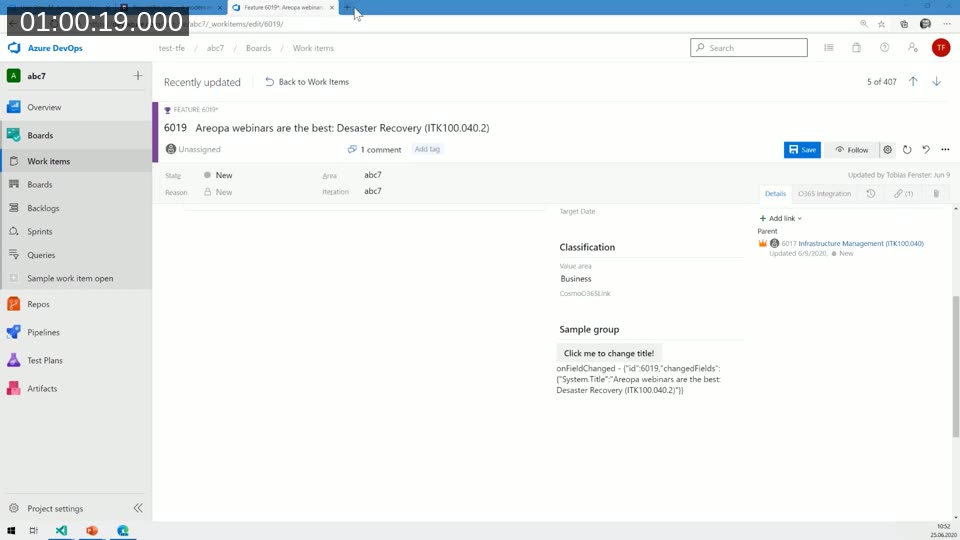Open Visual Studio Code from the taskbar
The image size is (960, 540).
tap(61, 531)
